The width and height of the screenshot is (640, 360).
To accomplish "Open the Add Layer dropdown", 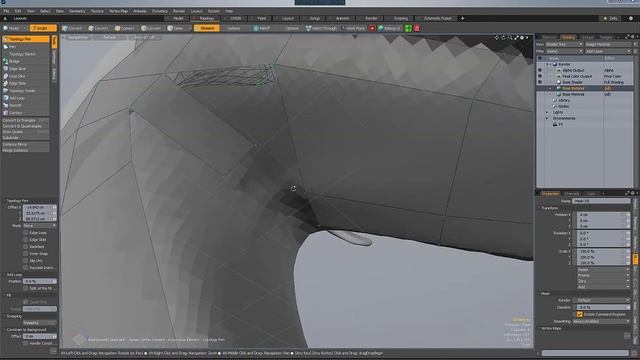I will 608,51.
